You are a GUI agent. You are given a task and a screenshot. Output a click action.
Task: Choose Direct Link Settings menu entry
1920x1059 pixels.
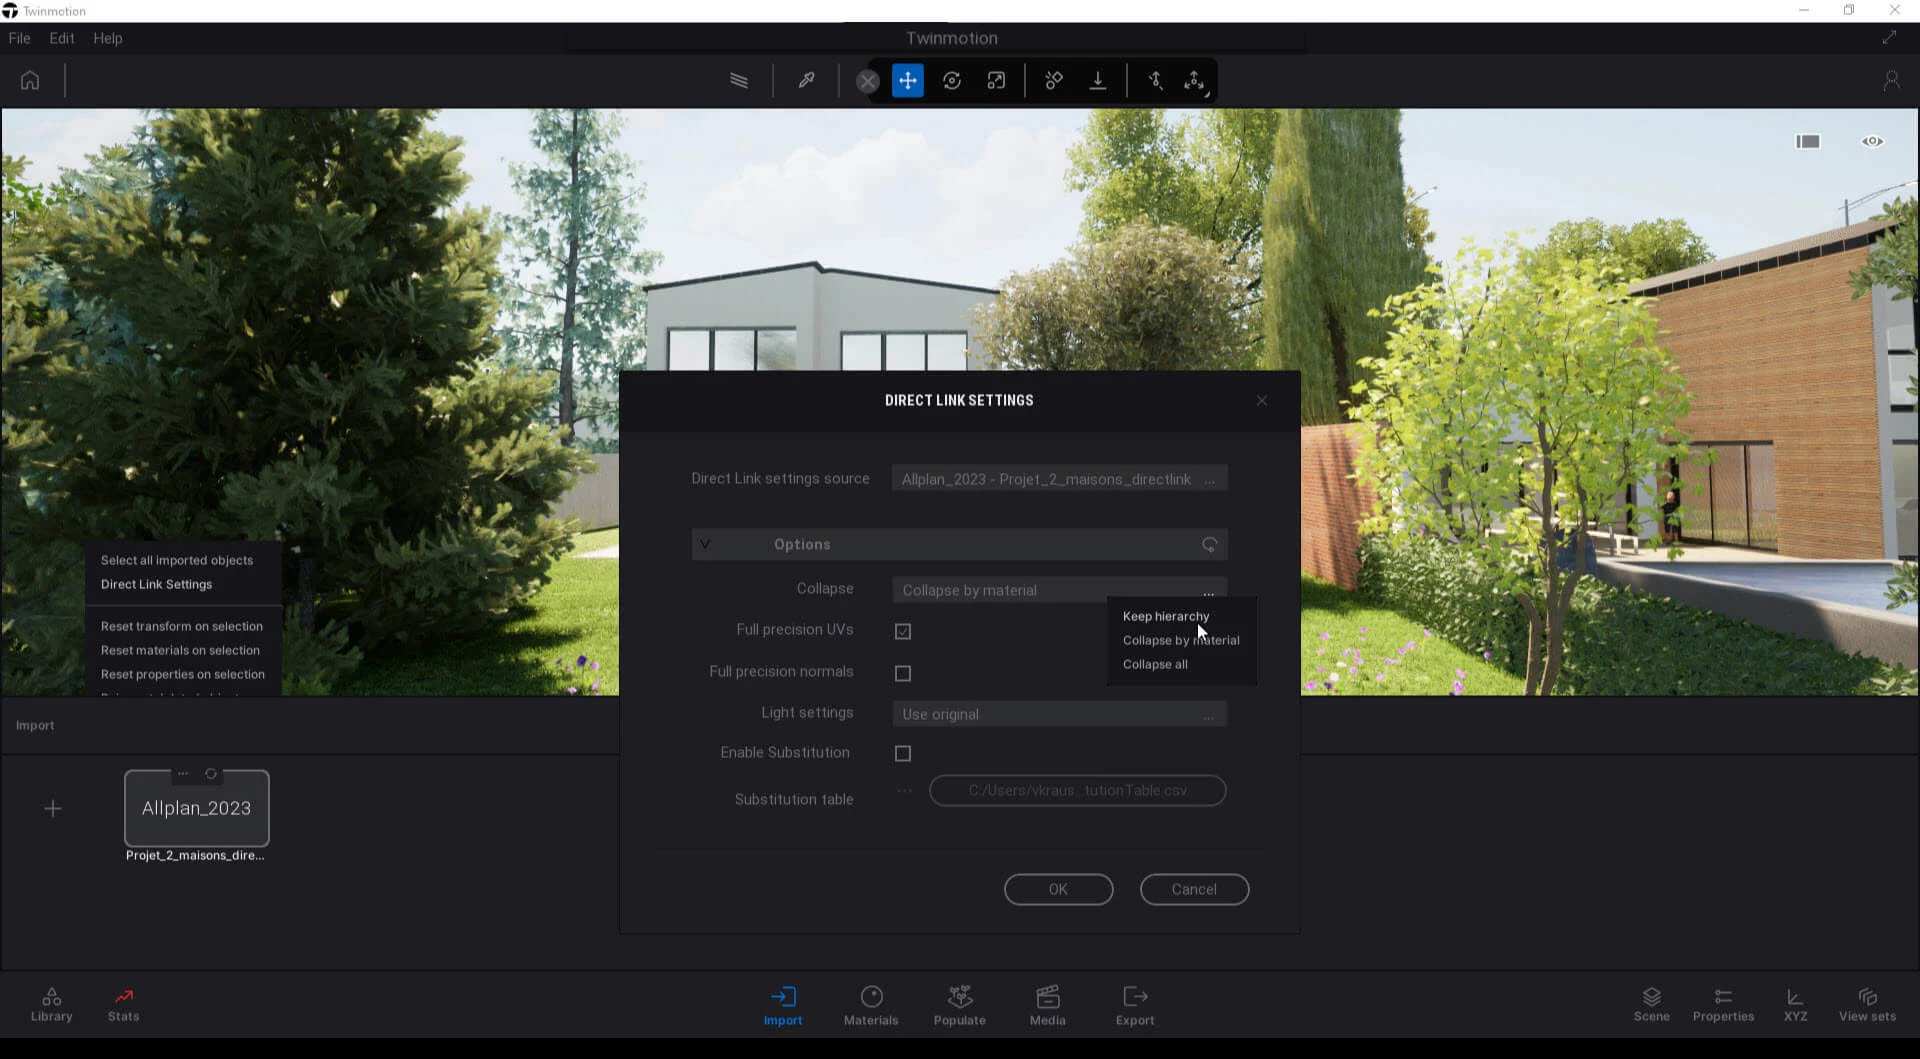(x=156, y=584)
